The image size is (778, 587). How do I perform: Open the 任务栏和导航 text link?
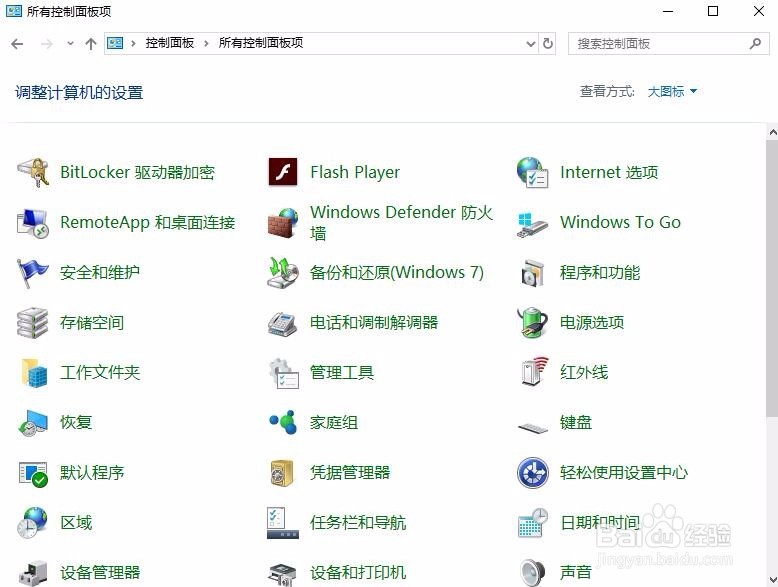pos(358,523)
